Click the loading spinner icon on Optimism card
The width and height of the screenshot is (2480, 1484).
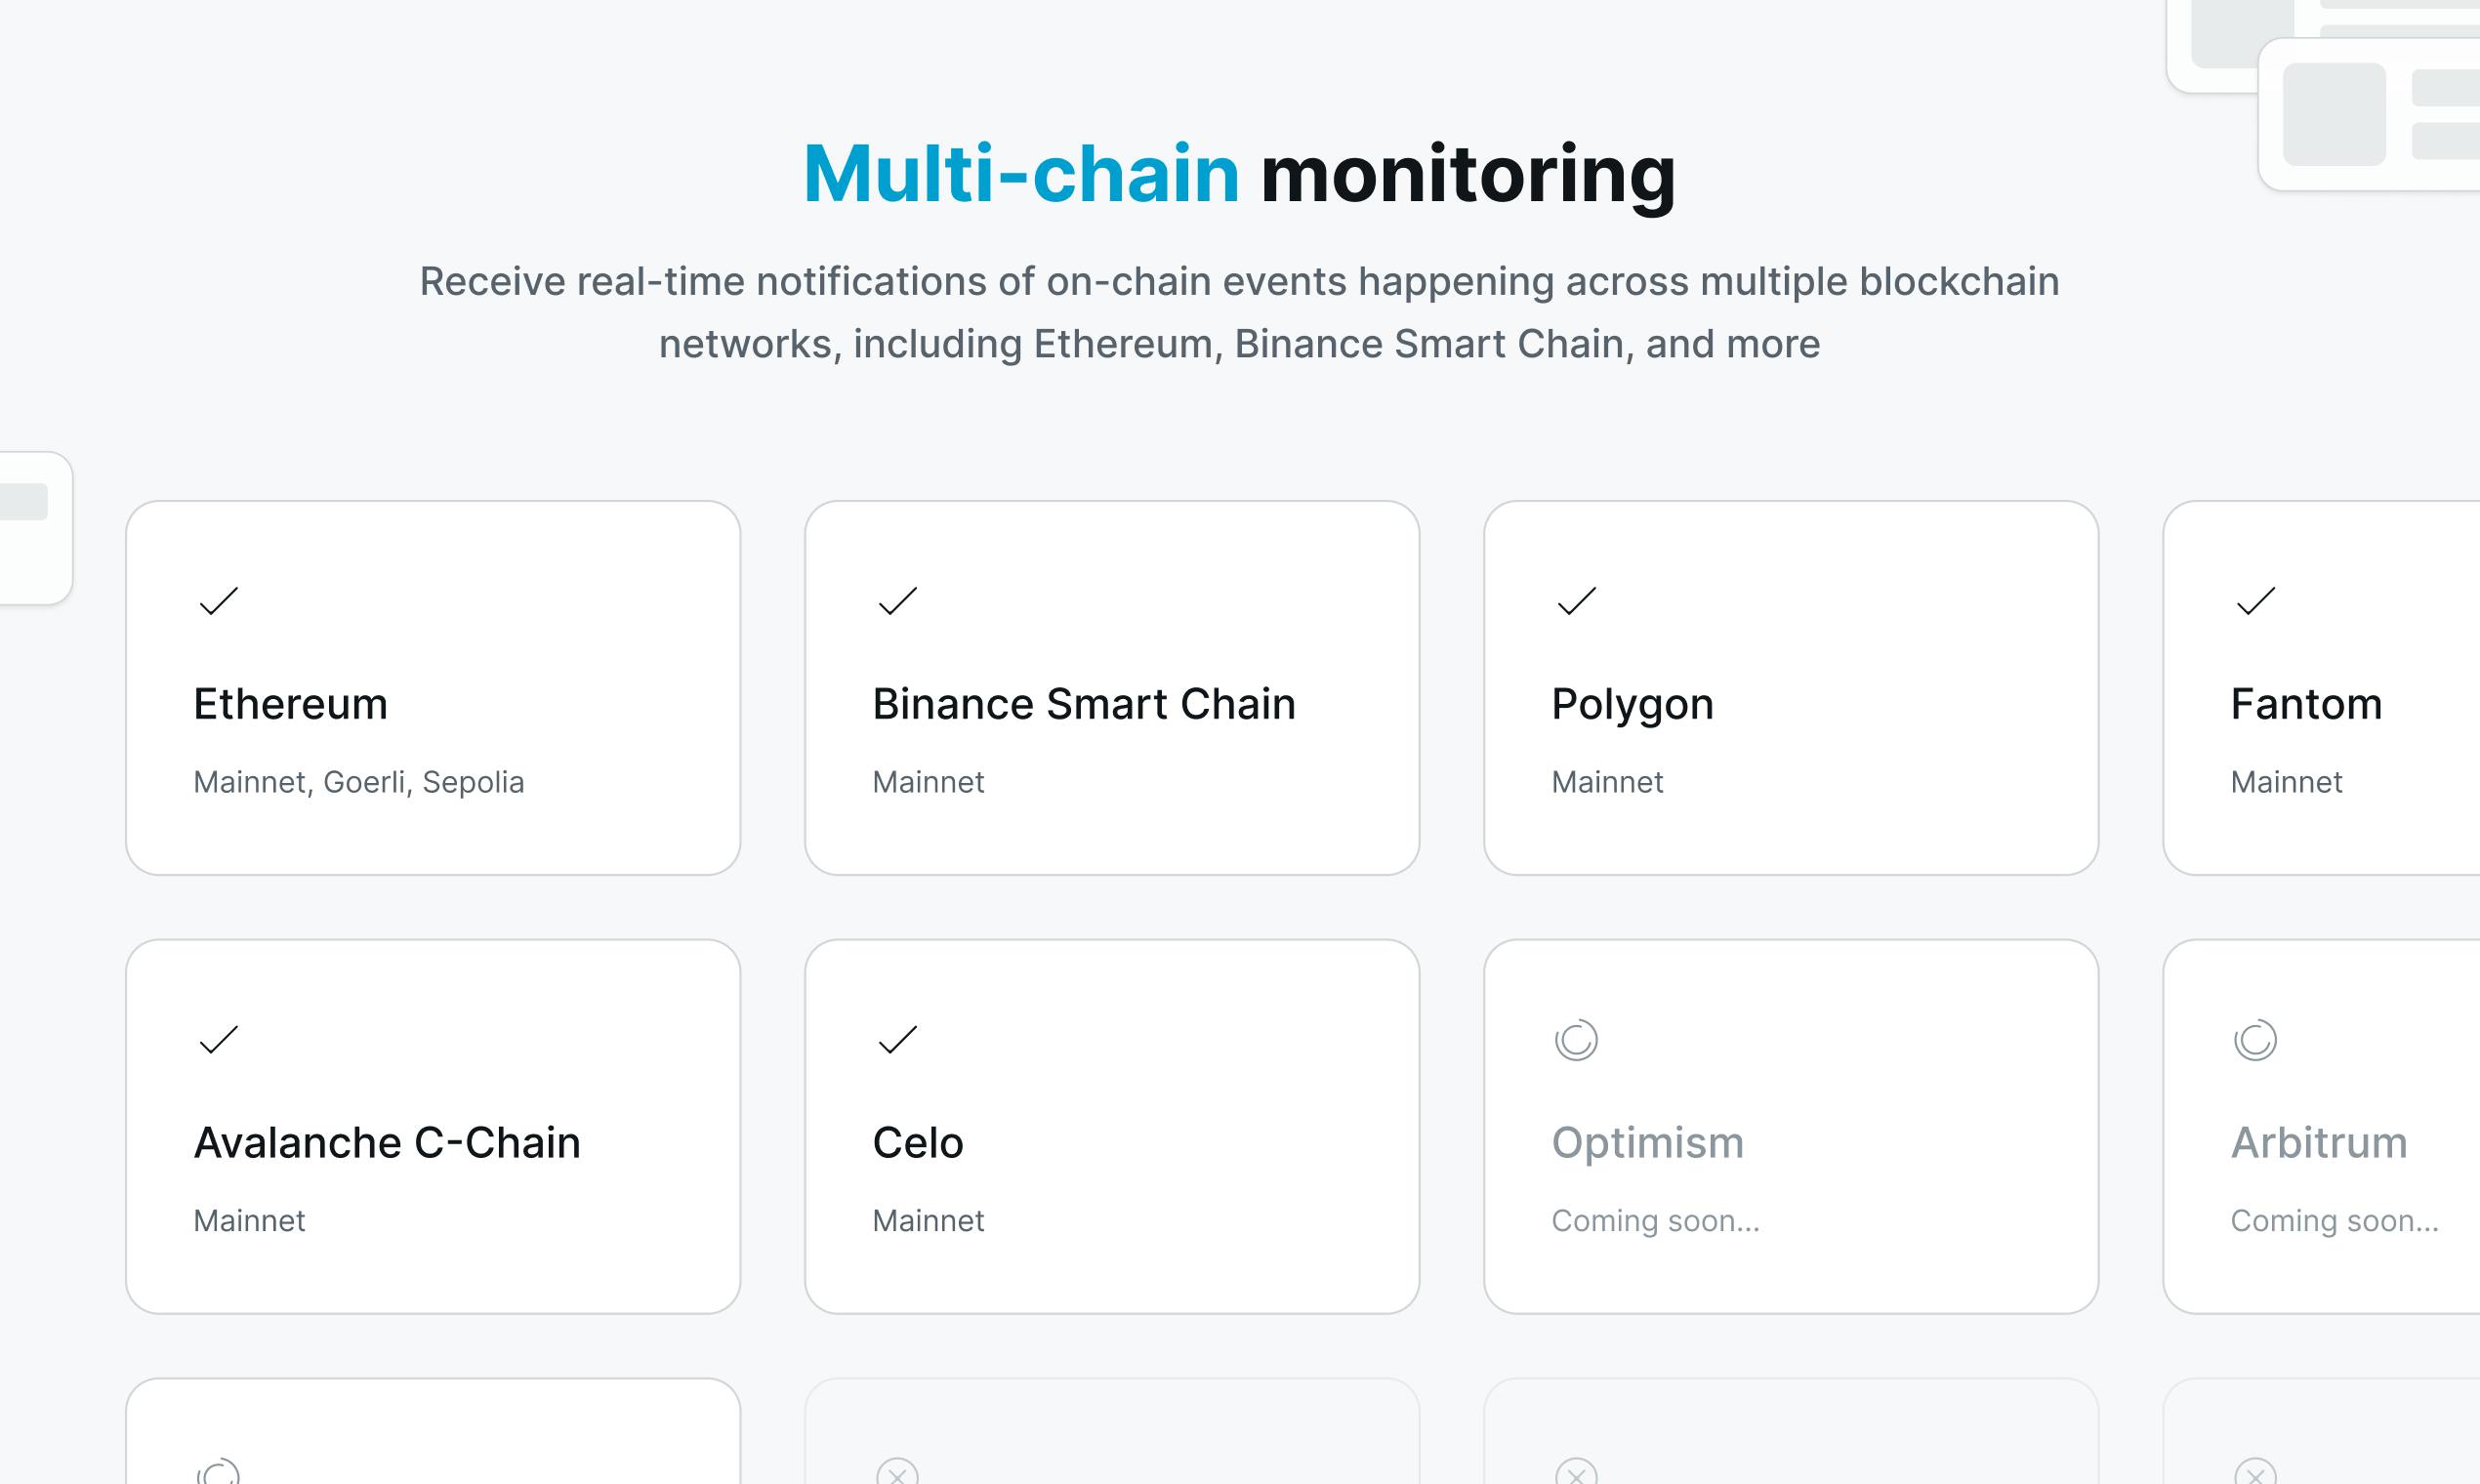click(1576, 1040)
